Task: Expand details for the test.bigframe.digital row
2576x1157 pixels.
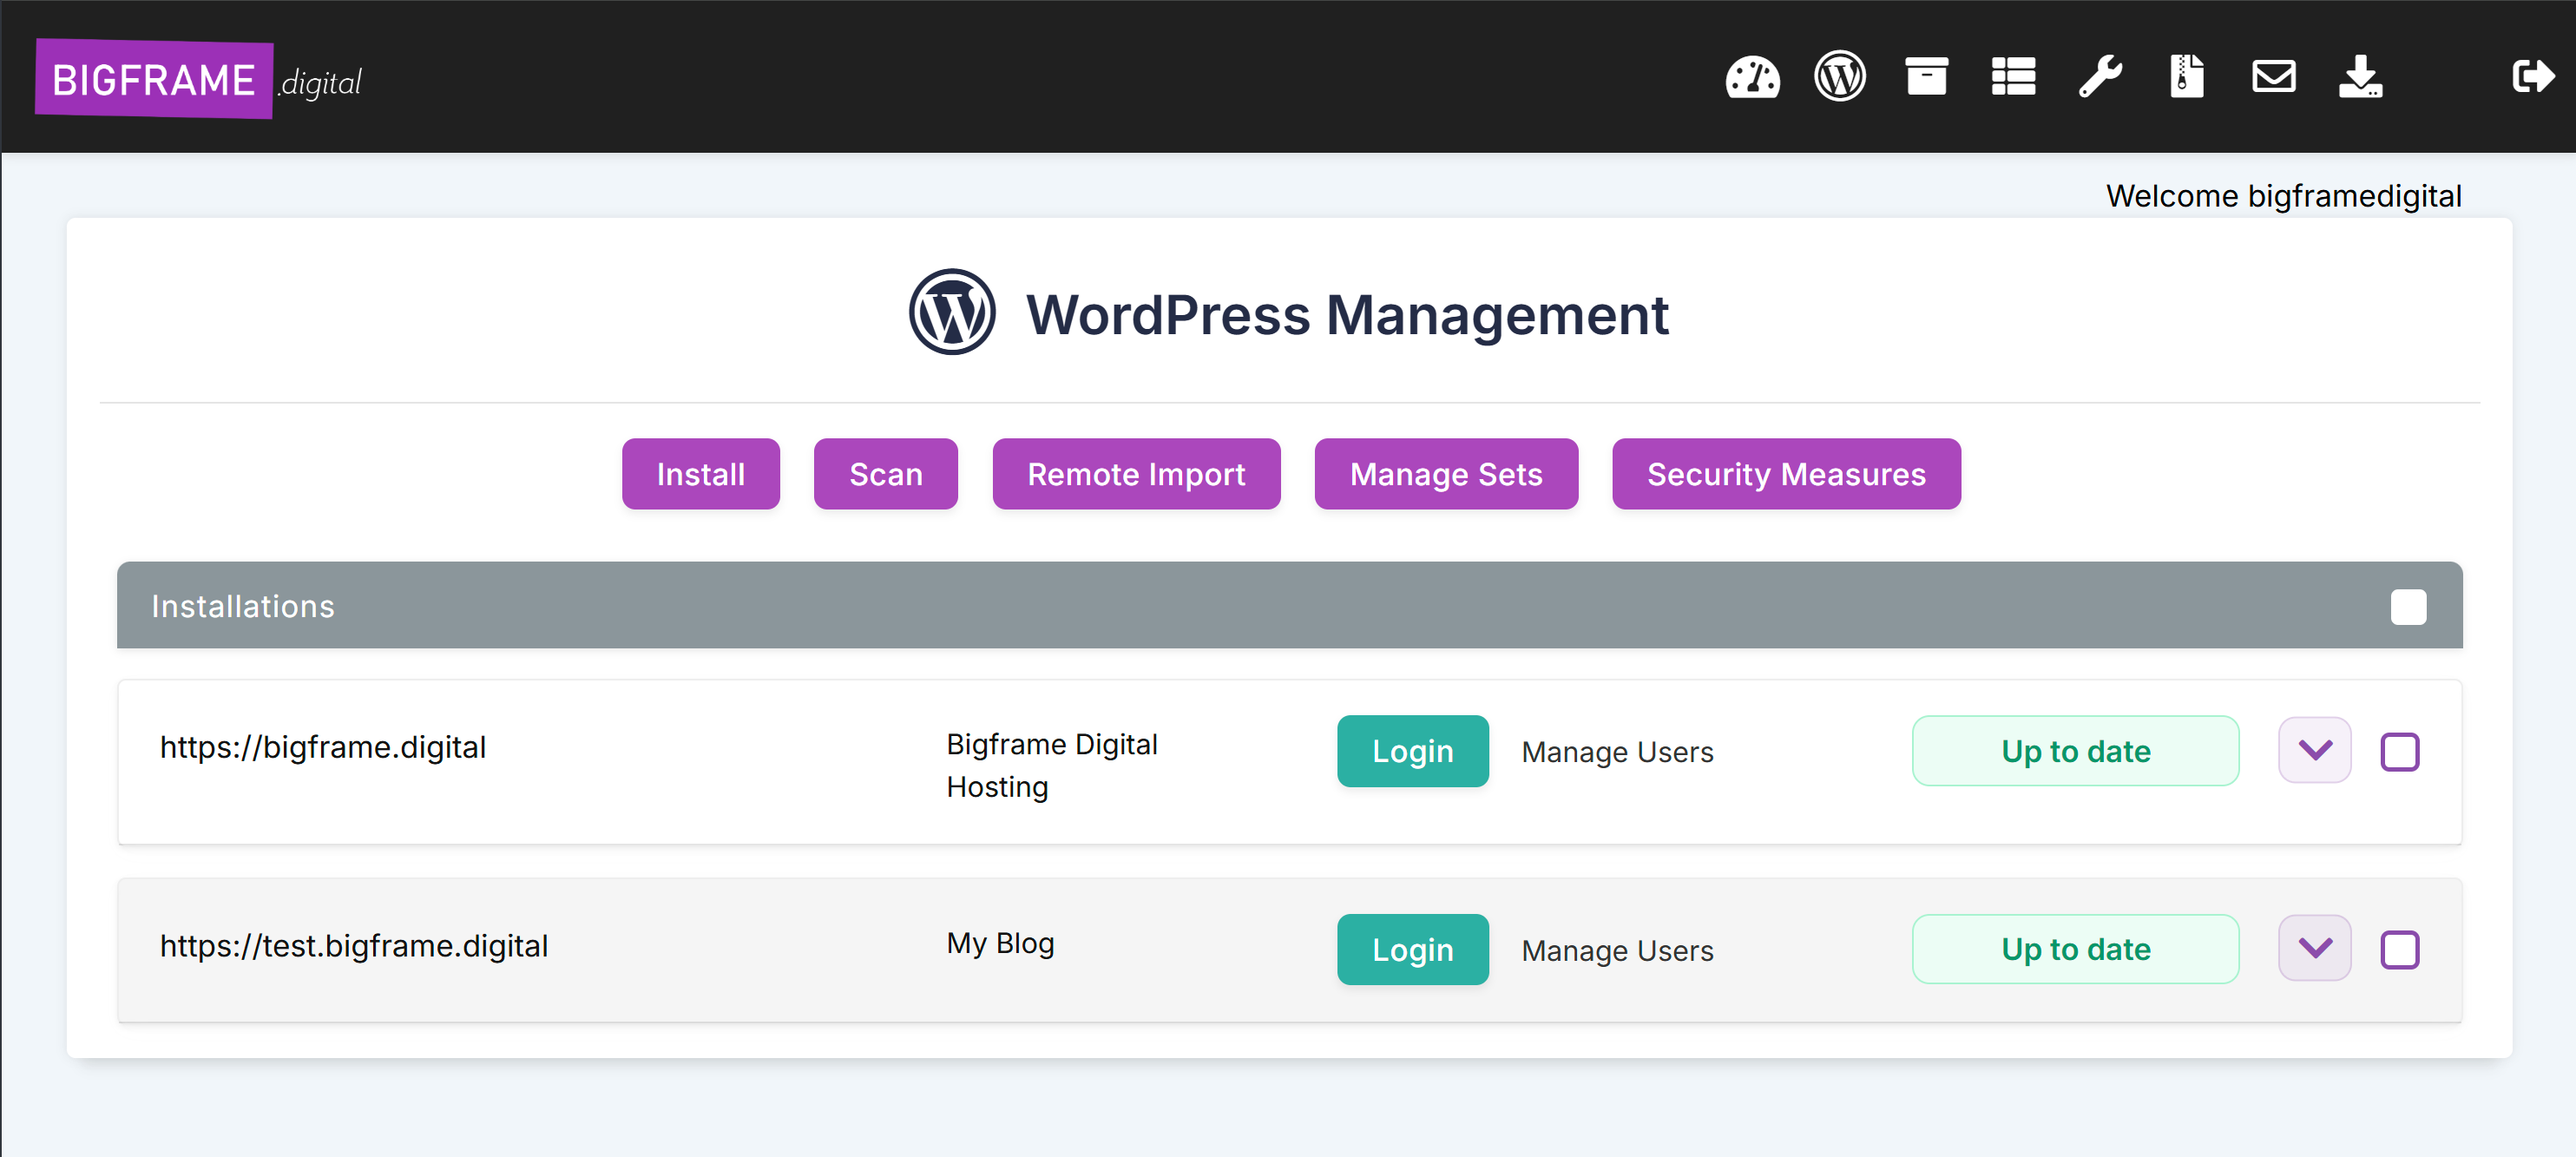Action: click(x=2314, y=948)
